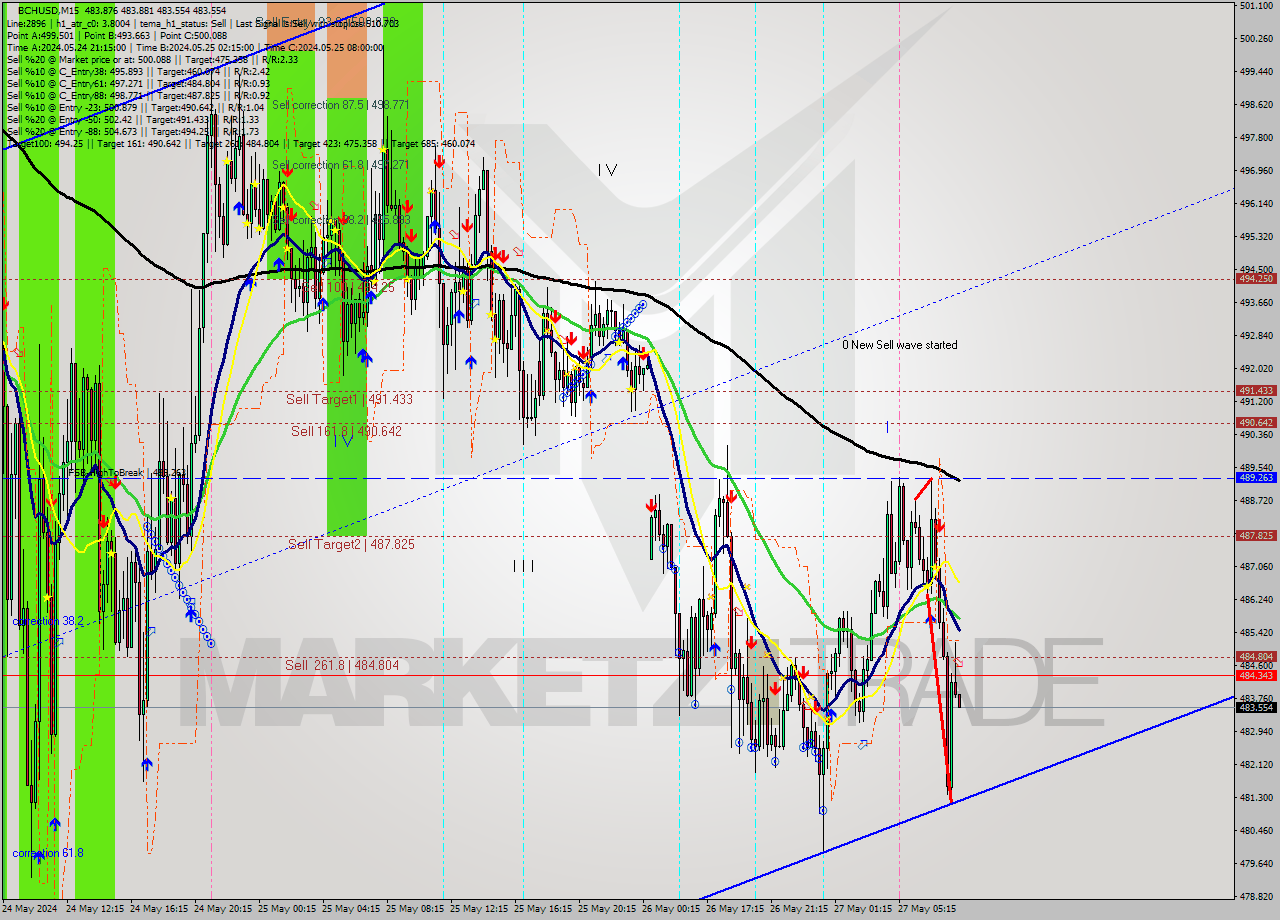Click the 488.720 price axis label
The image size is (1280, 920).
point(1255,500)
